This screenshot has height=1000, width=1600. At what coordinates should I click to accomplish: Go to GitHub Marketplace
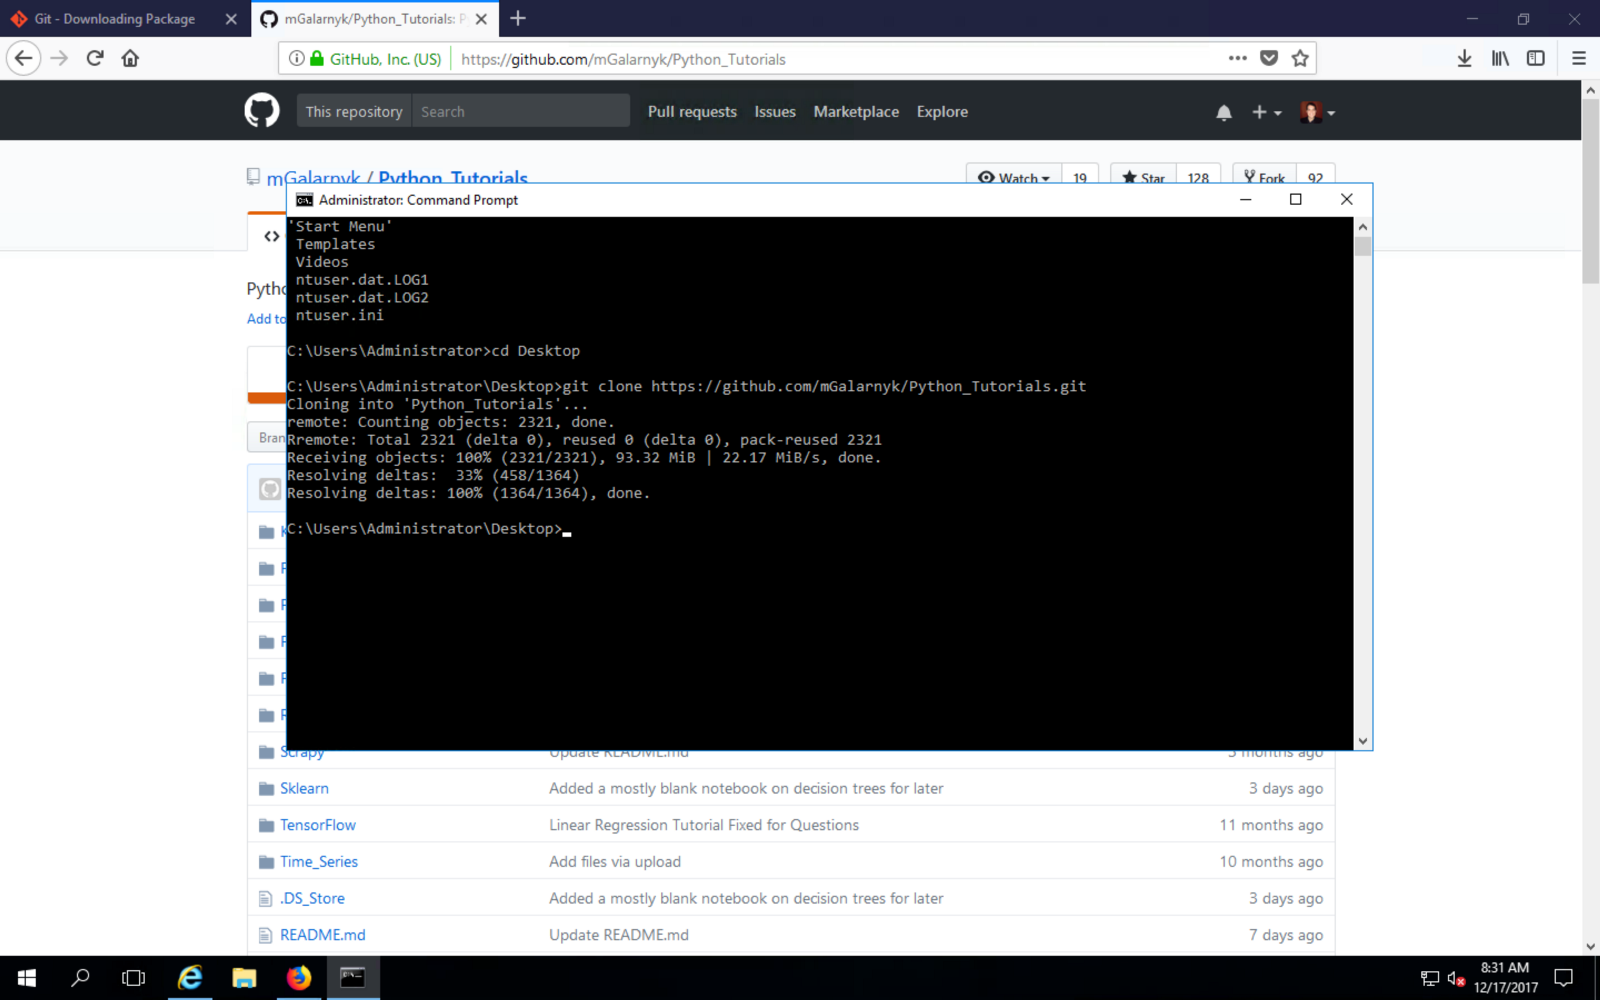[x=856, y=111]
